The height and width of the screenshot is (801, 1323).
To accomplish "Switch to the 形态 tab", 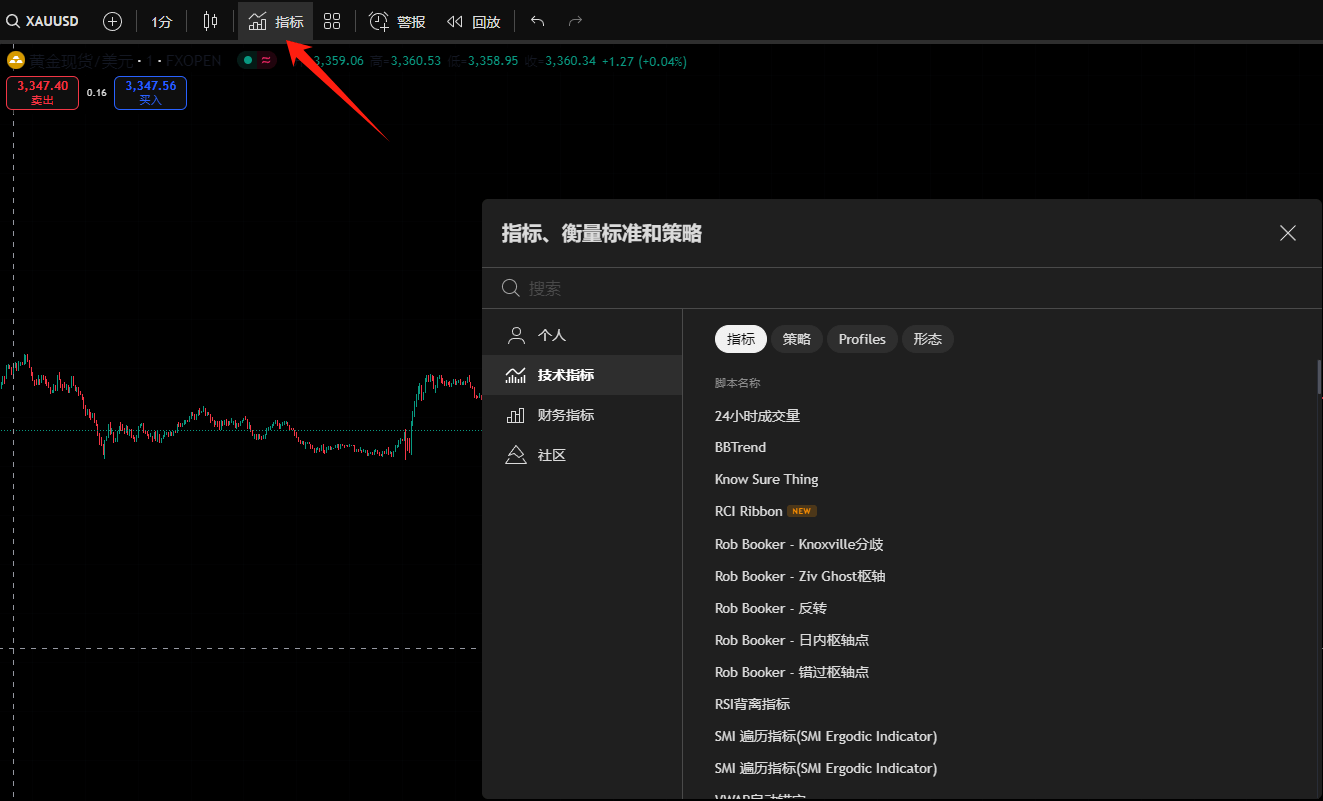I will [928, 339].
